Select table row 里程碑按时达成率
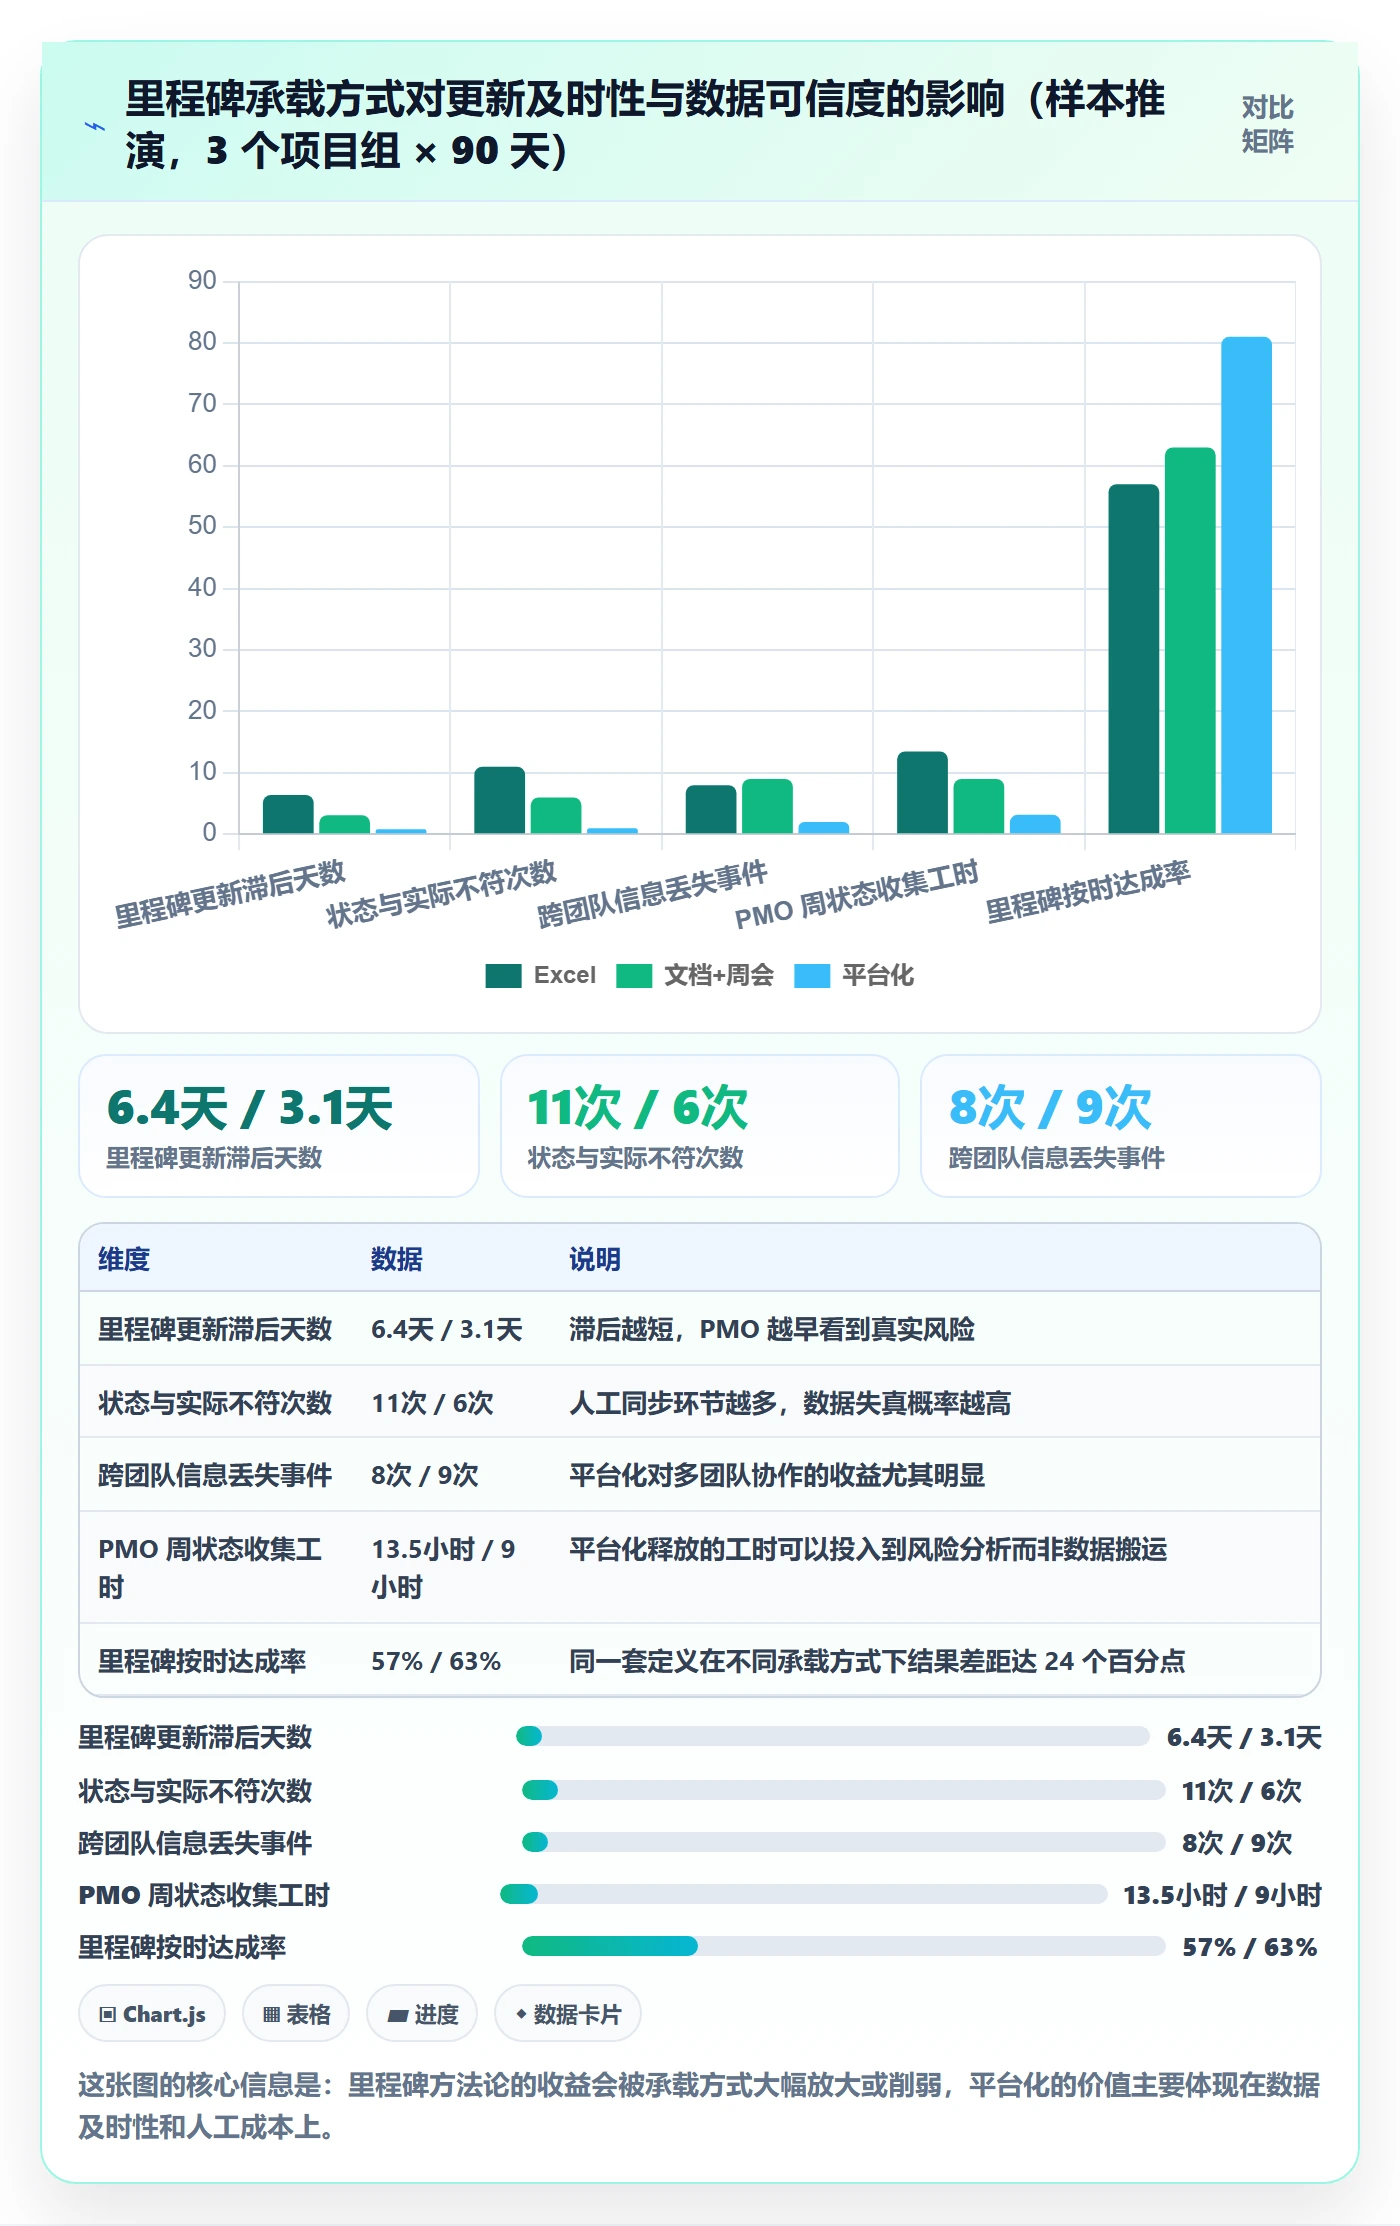 coord(700,1660)
